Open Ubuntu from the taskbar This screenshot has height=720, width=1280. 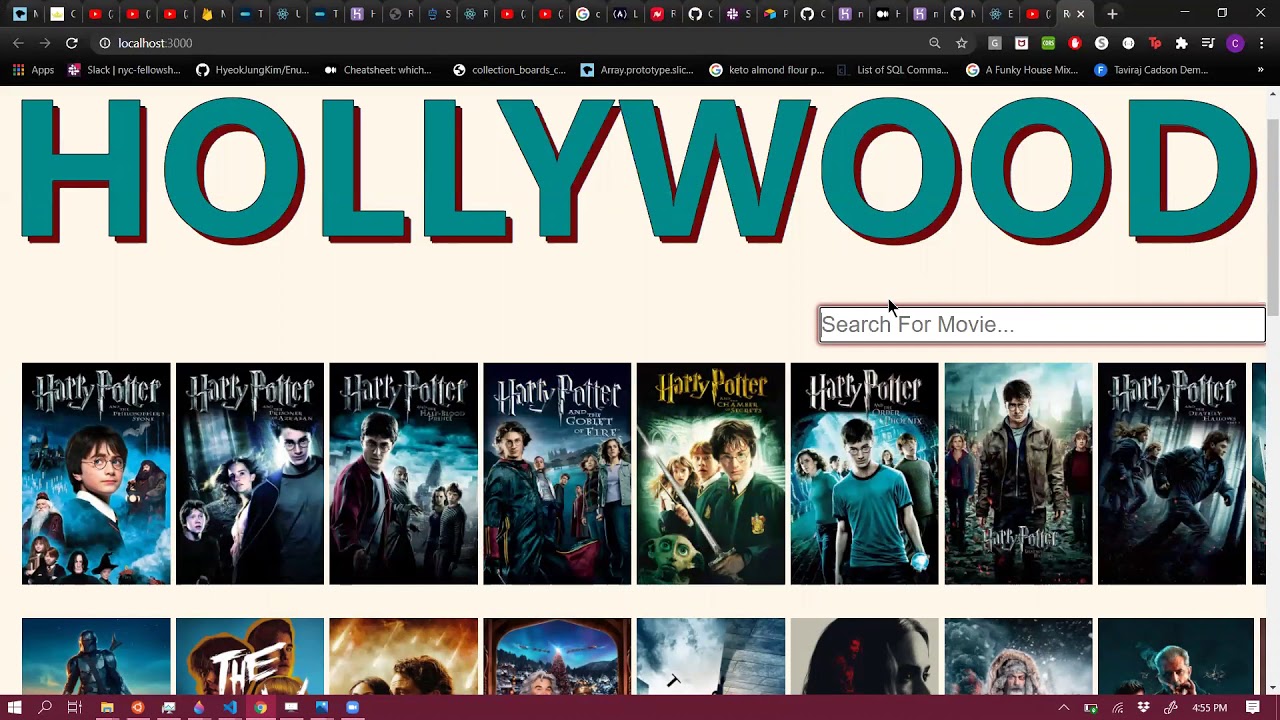click(137, 708)
